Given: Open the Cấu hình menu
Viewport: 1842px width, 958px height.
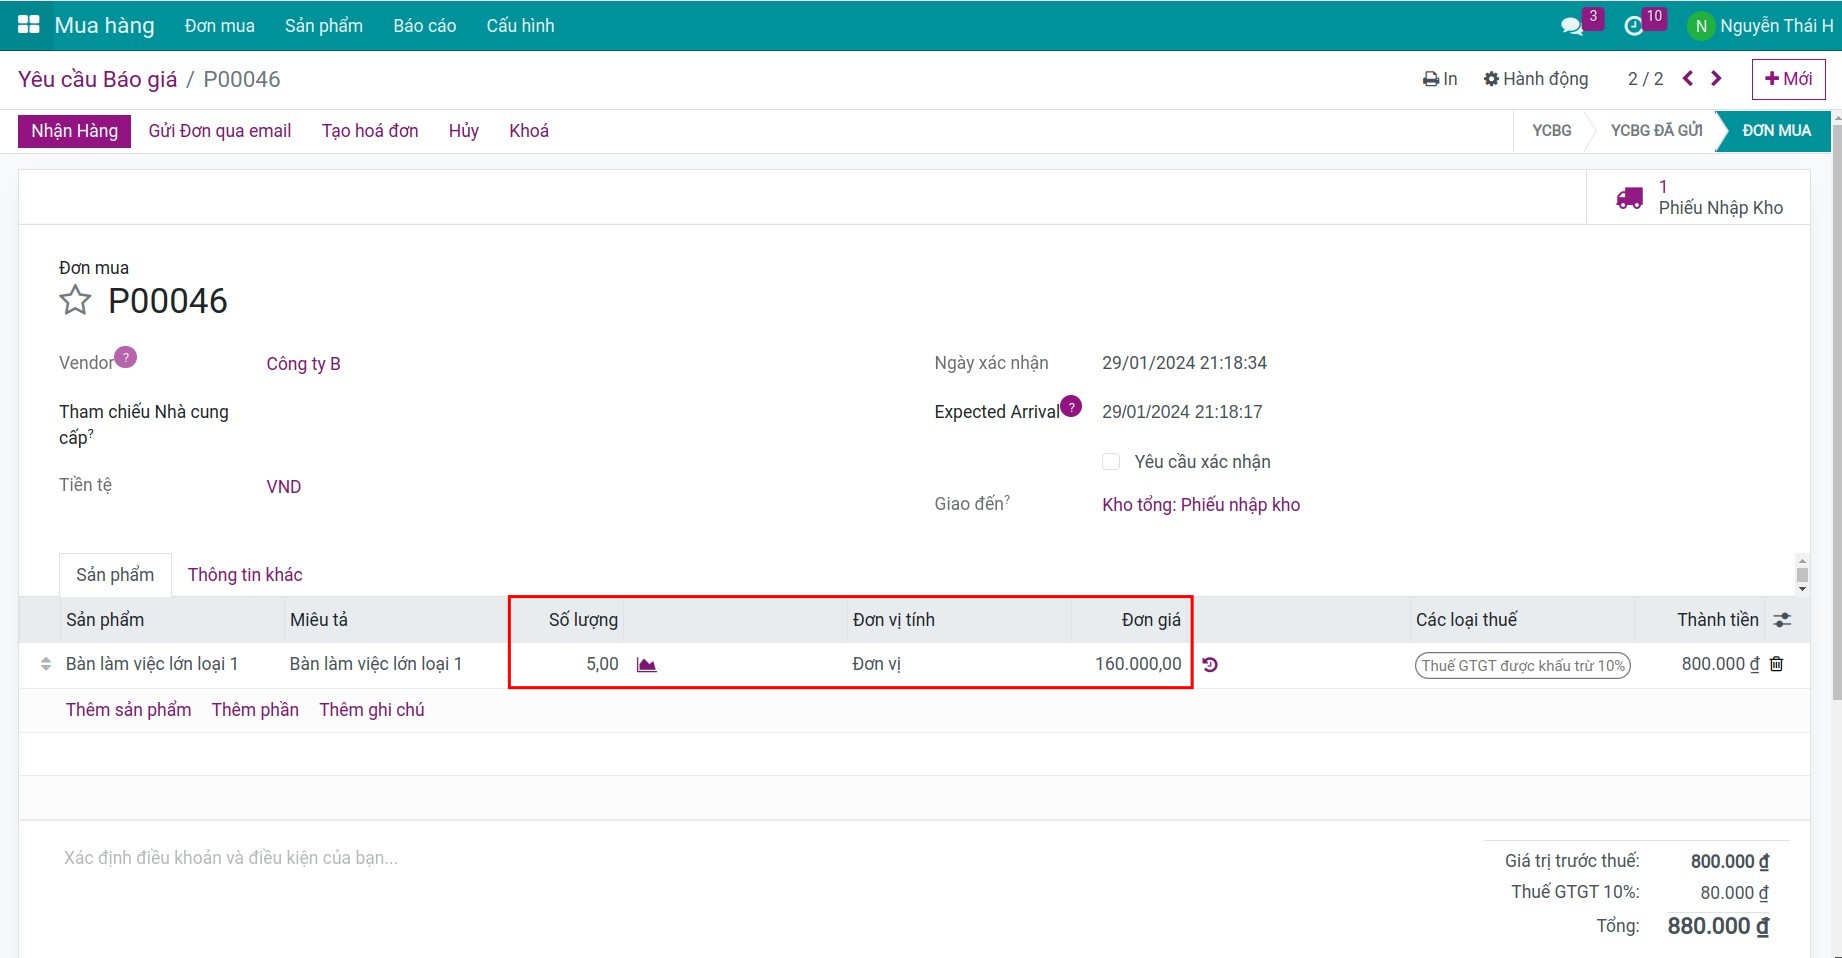Looking at the screenshot, I should (x=520, y=26).
